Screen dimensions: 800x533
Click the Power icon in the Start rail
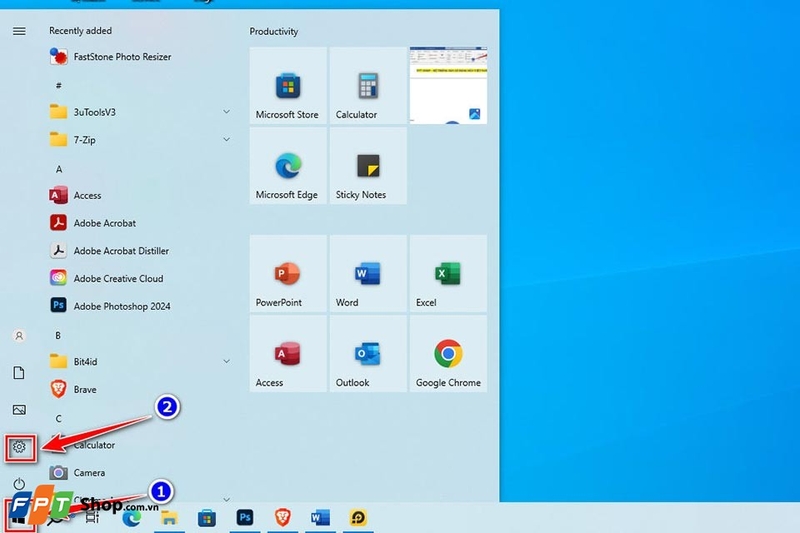tap(19, 483)
